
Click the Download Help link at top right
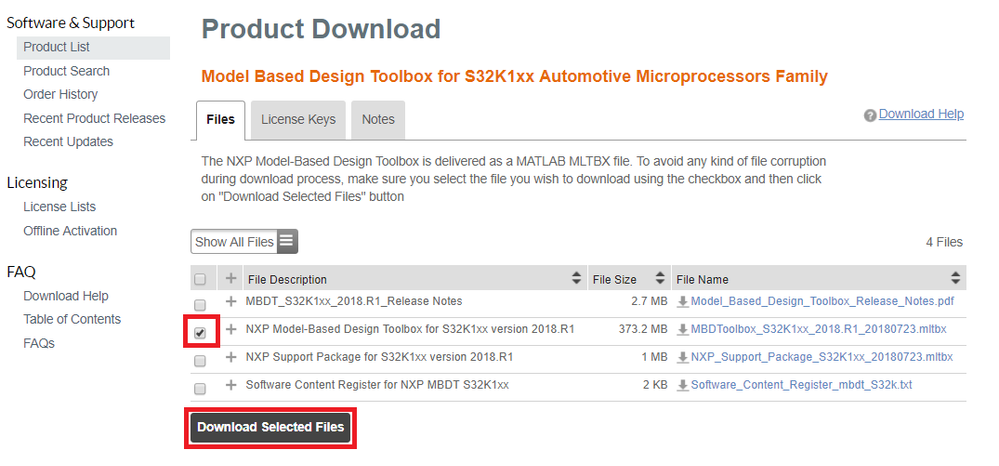tap(921, 114)
